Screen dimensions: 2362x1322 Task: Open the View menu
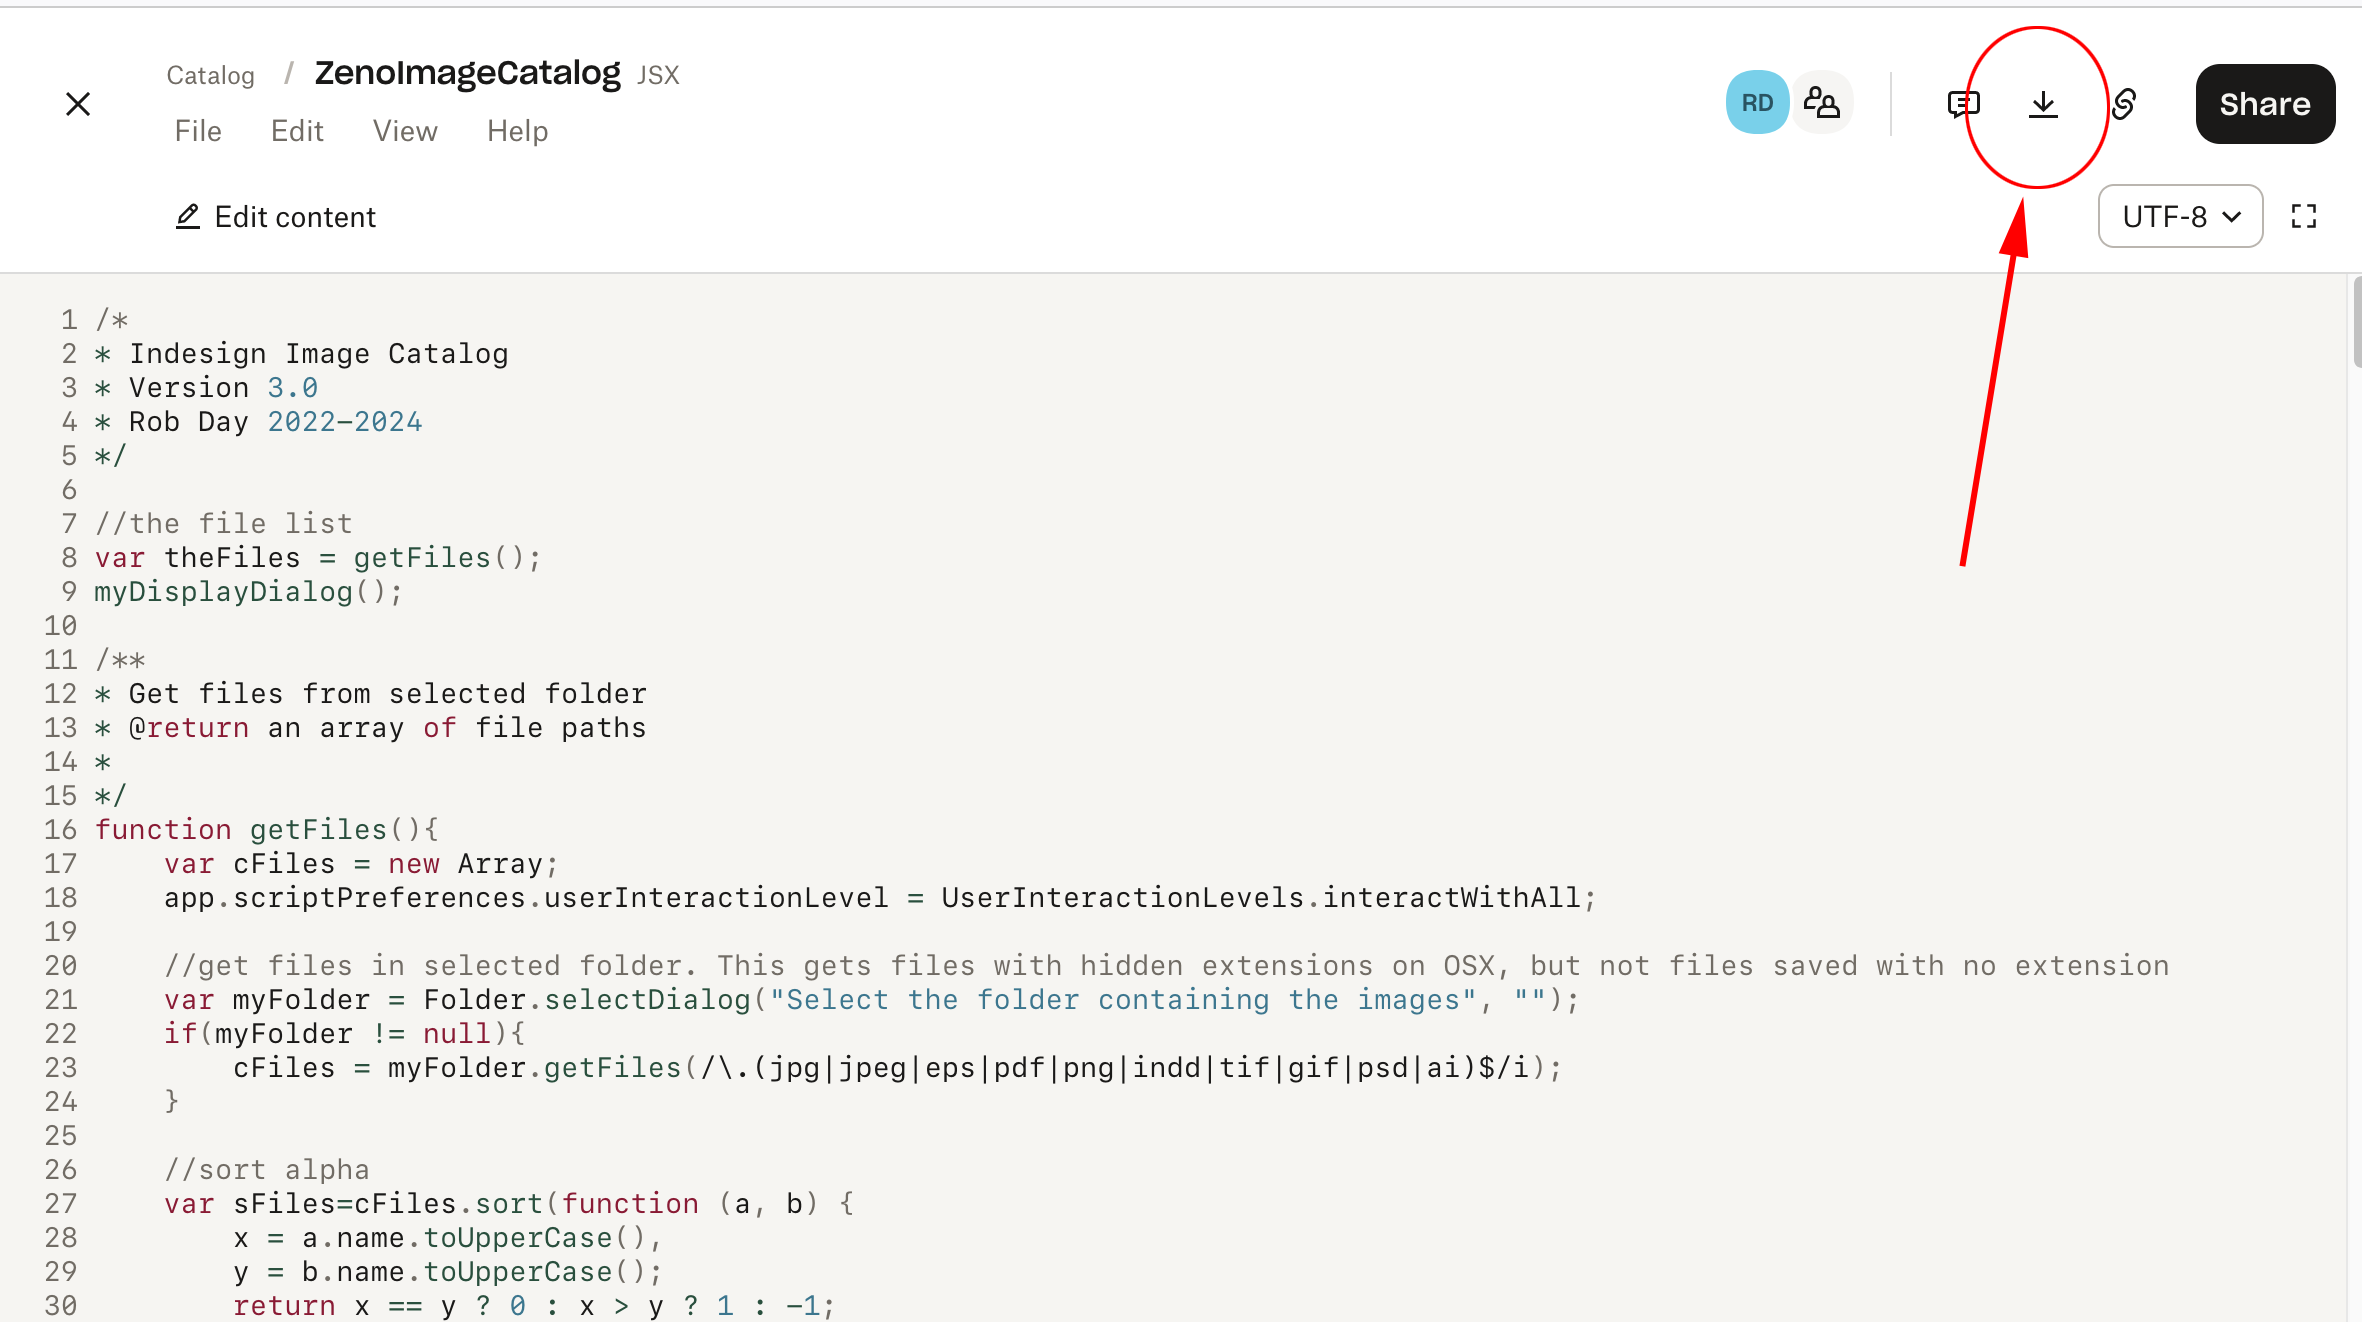tap(405, 131)
